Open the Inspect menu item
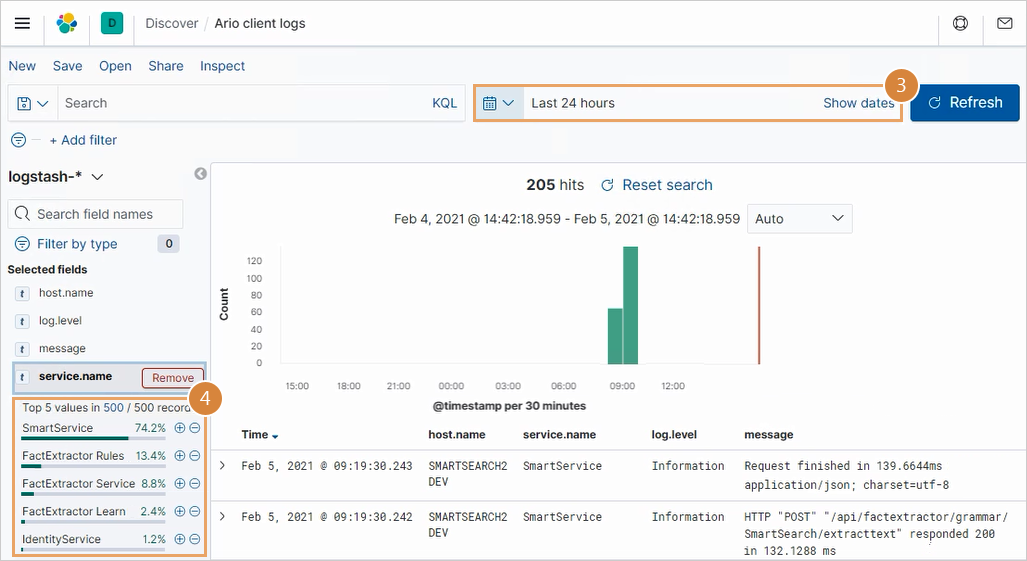This screenshot has width=1027, height=561. (222, 66)
